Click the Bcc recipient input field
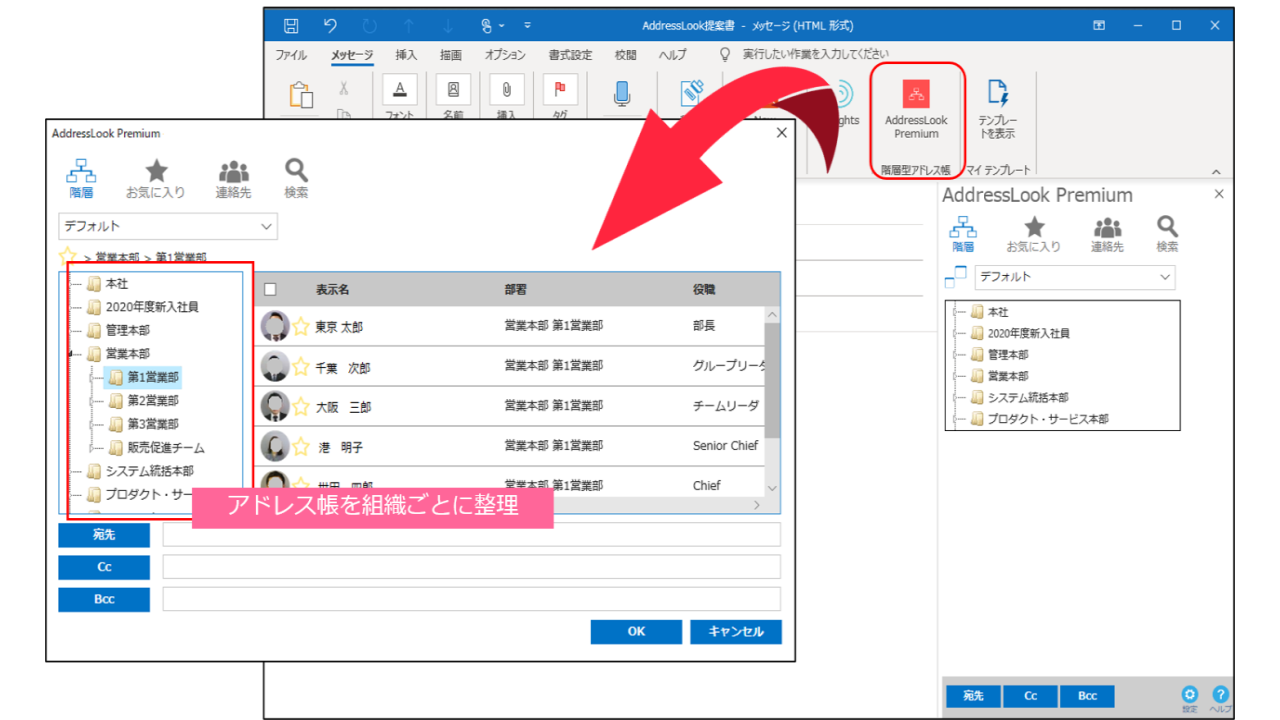The width and height of the screenshot is (1280, 720). click(x=472, y=599)
